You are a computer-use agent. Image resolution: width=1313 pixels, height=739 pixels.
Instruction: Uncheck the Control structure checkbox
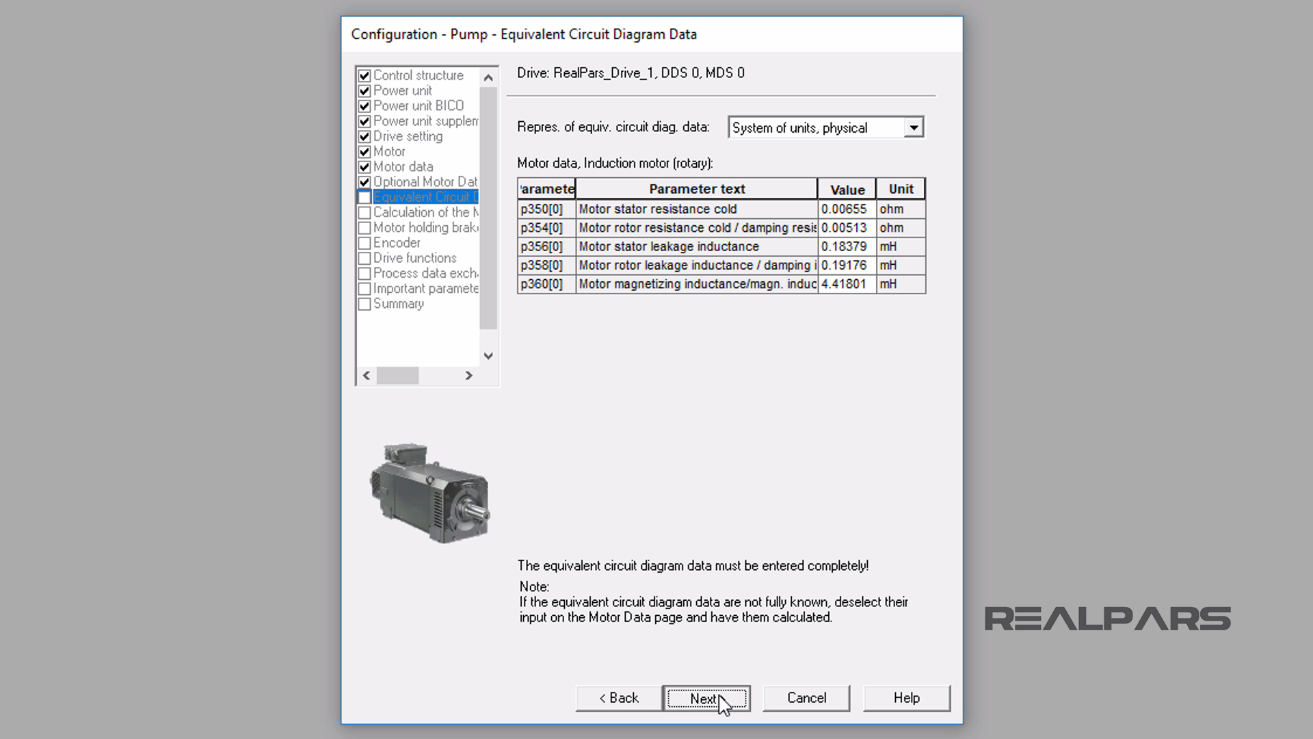(x=365, y=75)
